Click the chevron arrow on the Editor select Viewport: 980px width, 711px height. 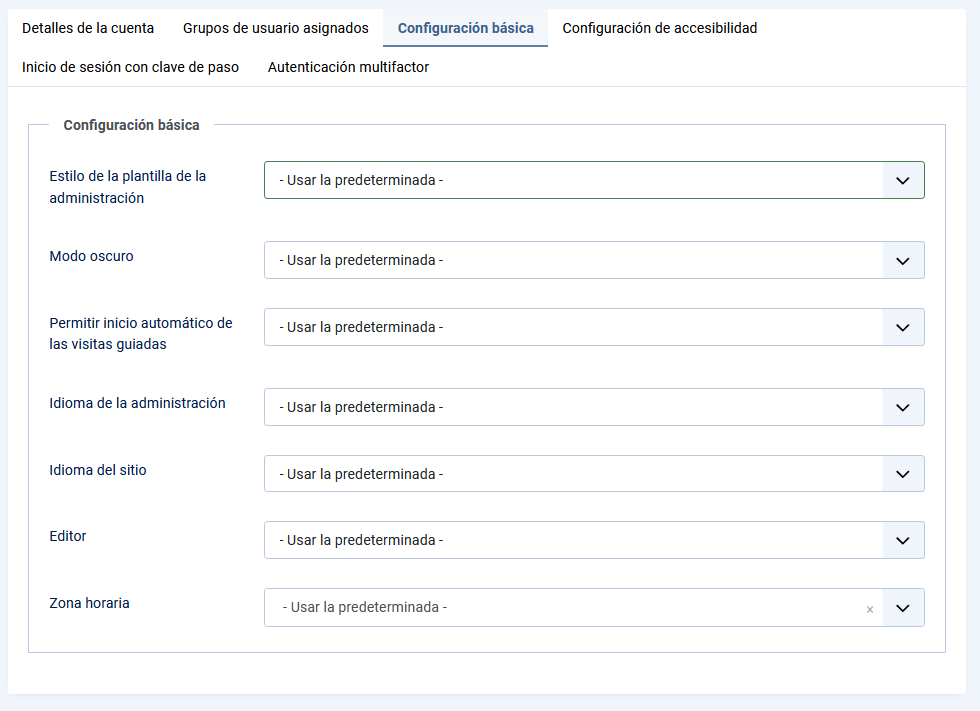[x=903, y=540]
